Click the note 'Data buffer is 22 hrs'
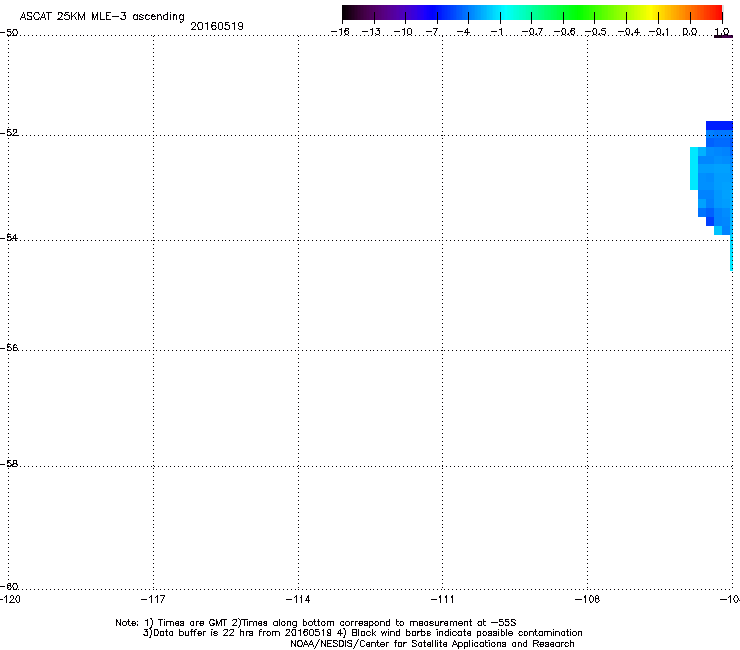 (198, 633)
